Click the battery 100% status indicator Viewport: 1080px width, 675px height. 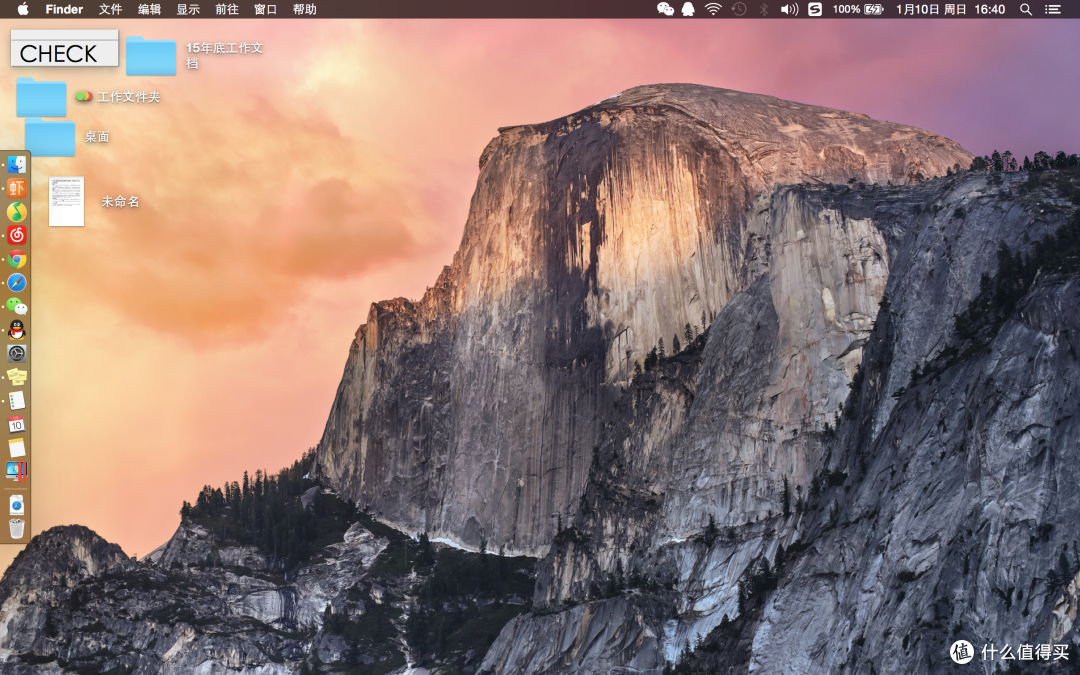pyautogui.click(x=858, y=9)
